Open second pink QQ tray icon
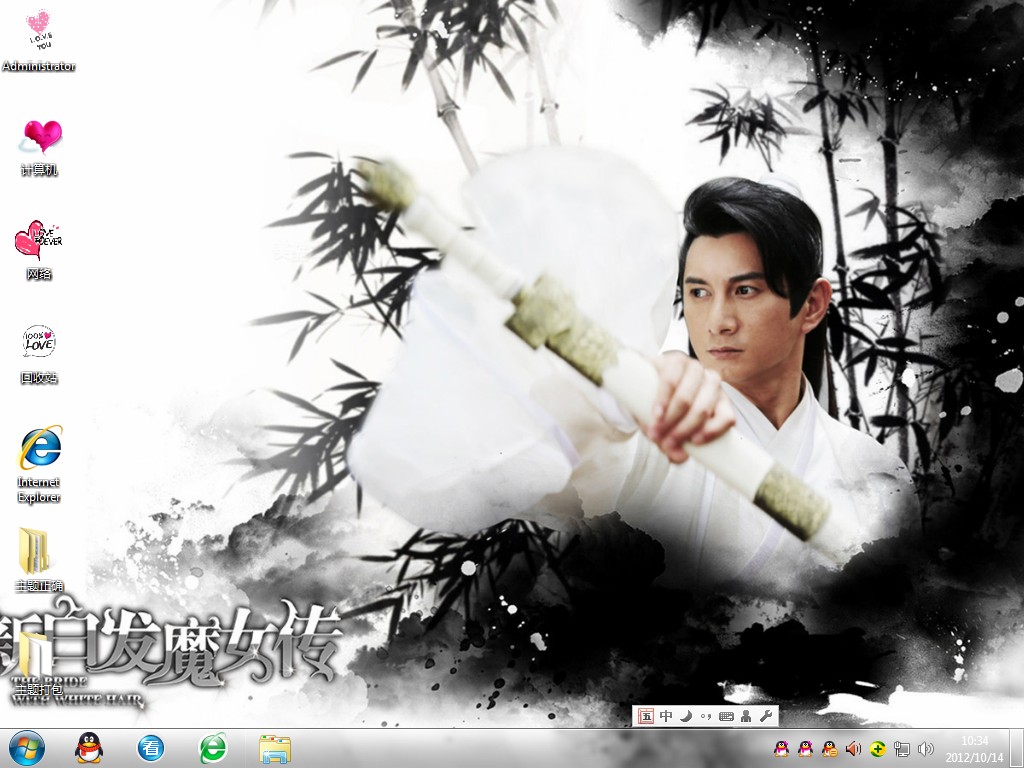The width and height of the screenshot is (1024, 768). point(805,748)
